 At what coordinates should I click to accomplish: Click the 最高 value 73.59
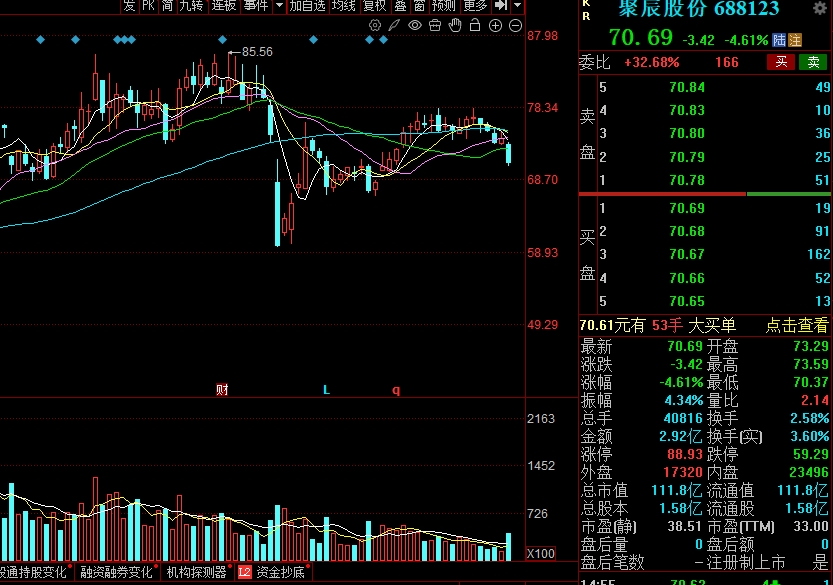pos(810,364)
